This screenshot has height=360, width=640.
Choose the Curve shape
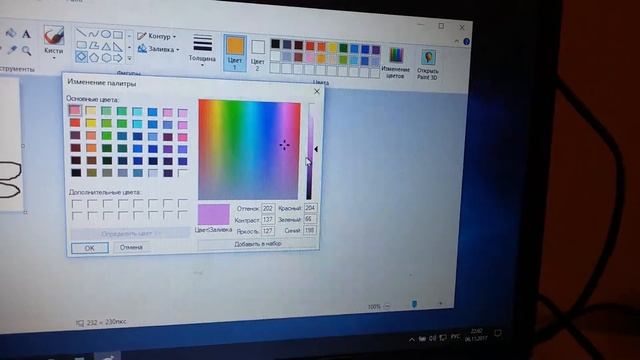(x=94, y=33)
